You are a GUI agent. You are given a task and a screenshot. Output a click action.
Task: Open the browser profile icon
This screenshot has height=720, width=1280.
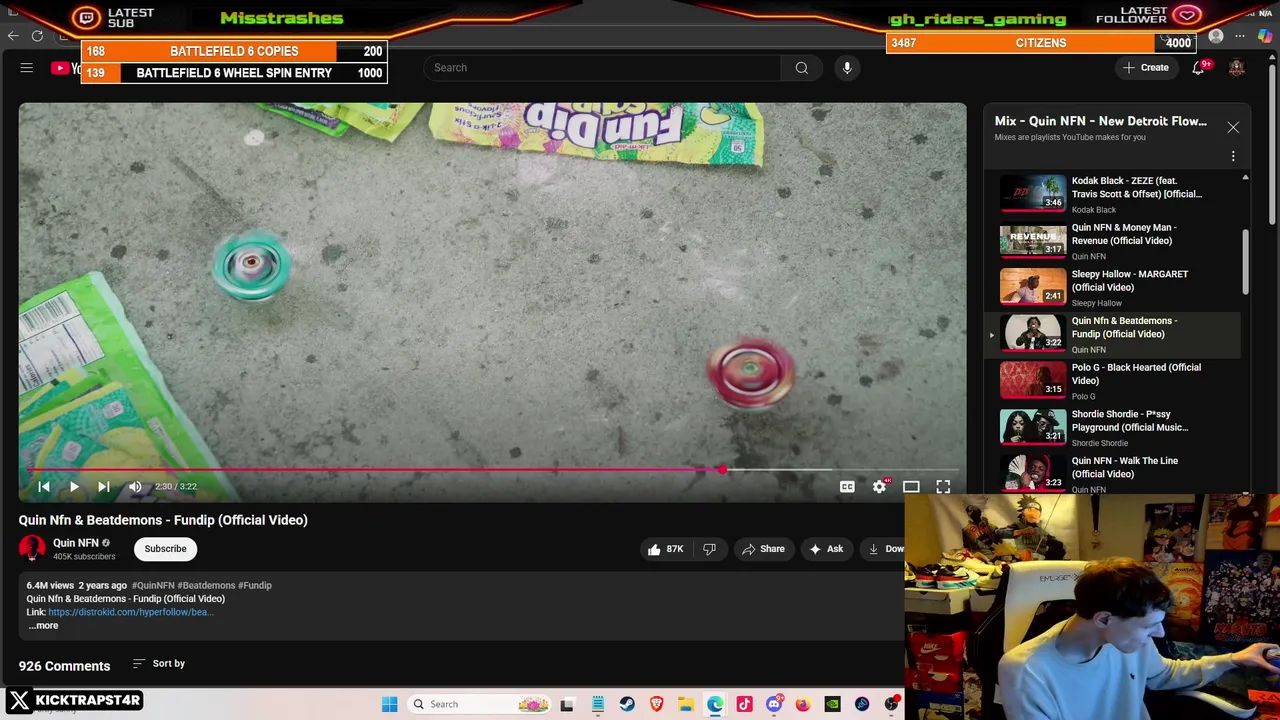[x=1216, y=36]
